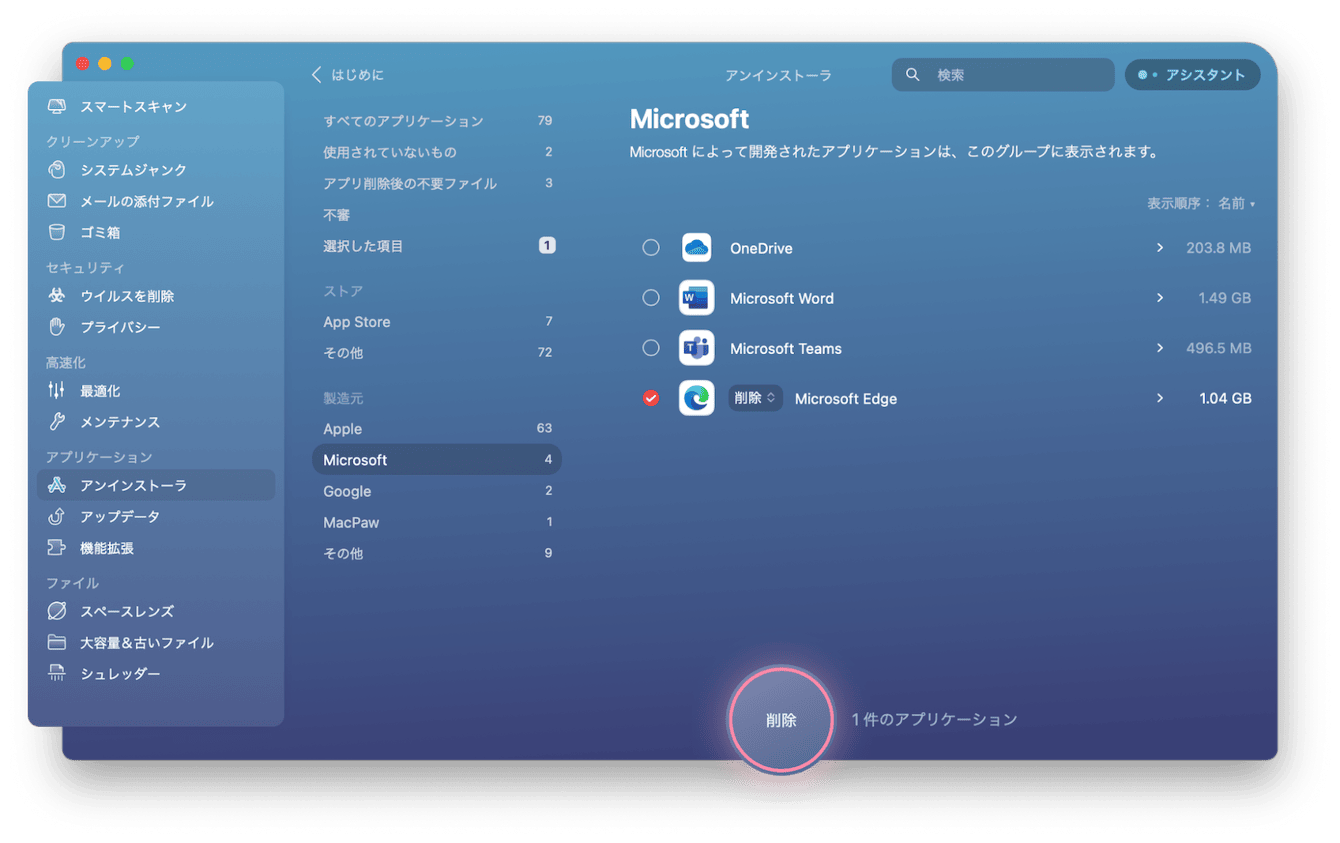Click the Microsoft Word app name

[782, 298]
